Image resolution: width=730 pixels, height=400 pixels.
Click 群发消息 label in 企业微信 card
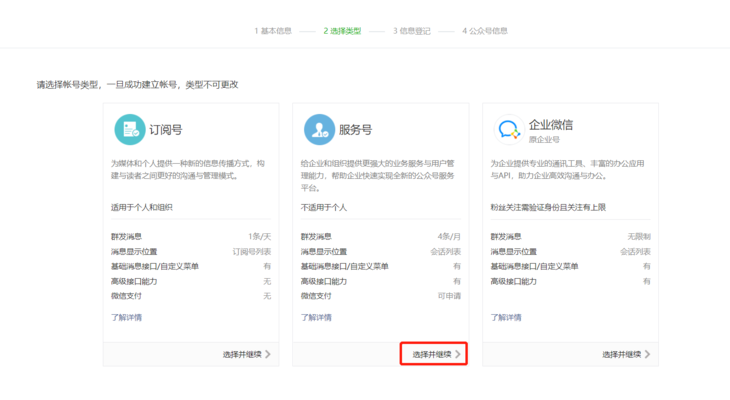(506, 237)
